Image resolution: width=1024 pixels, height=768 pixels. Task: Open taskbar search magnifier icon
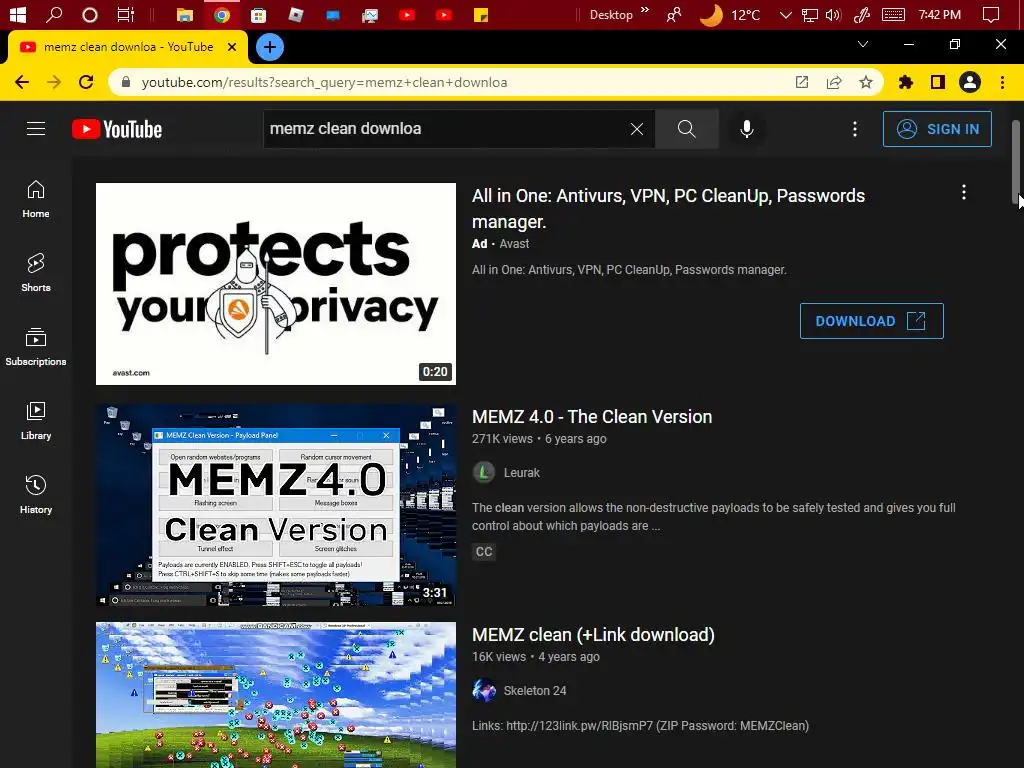click(x=54, y=14)
